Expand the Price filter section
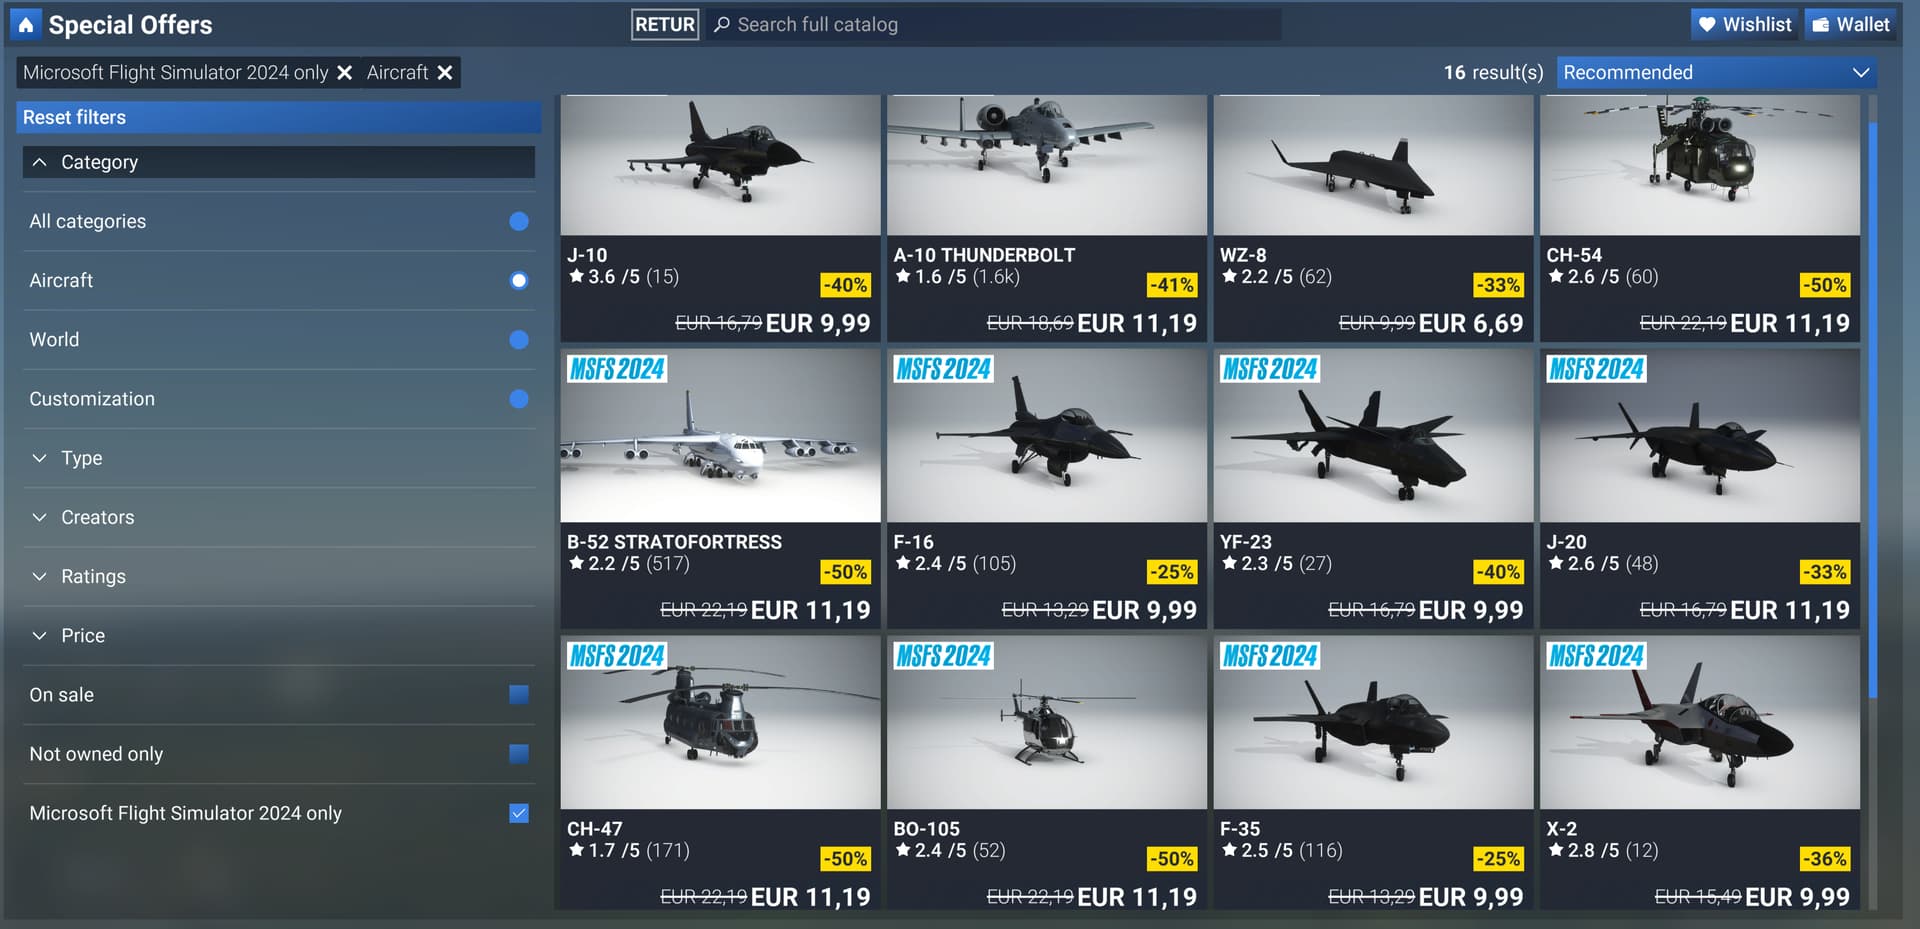Viewport: 1920px width, 929px height. click(x=279, y=636)
